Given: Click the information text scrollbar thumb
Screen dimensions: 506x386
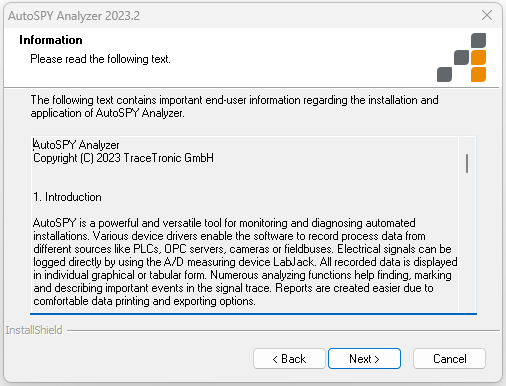Looking at the screenshot, I should point(467,163).
